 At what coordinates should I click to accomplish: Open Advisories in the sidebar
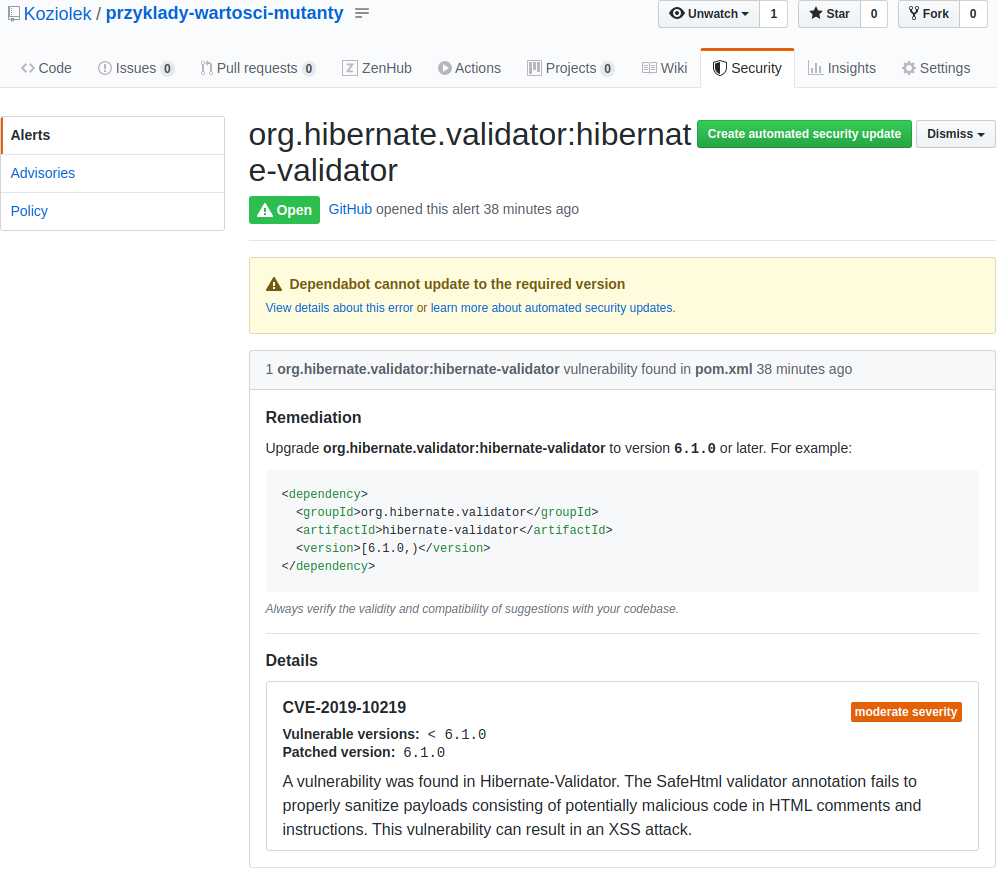(113, 173)
